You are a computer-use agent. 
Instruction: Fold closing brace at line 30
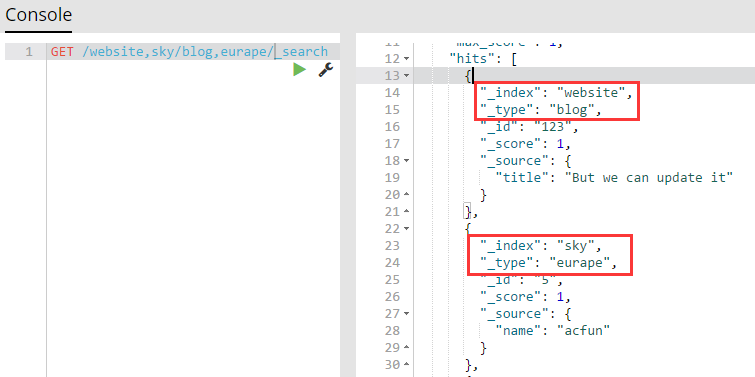(406, 365)
